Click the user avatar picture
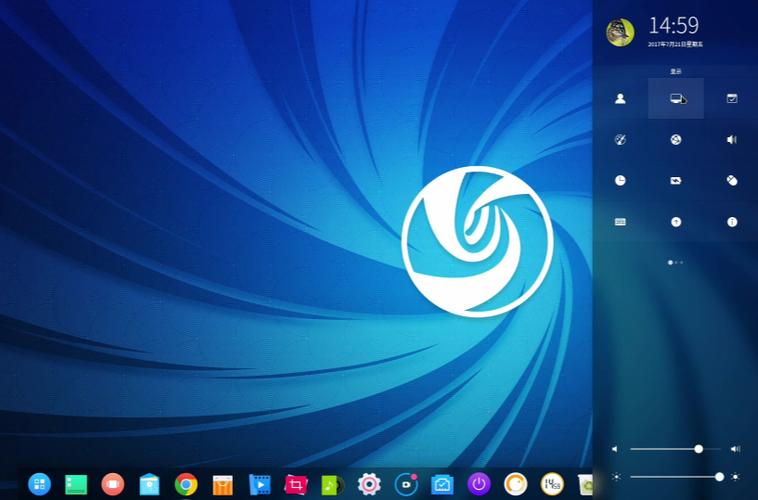The width and height of the screenshot is (758, 500). [620, 32]
